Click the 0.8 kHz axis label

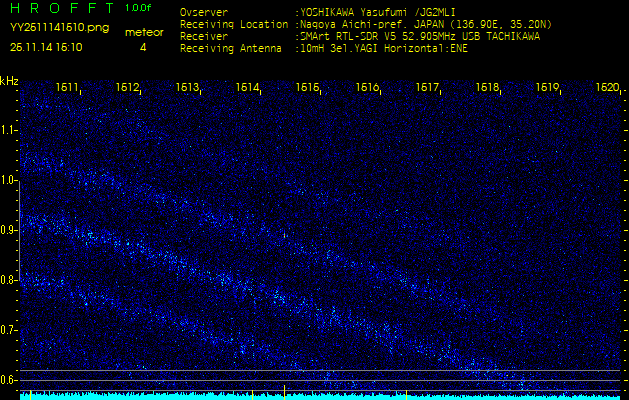(8, 280)
